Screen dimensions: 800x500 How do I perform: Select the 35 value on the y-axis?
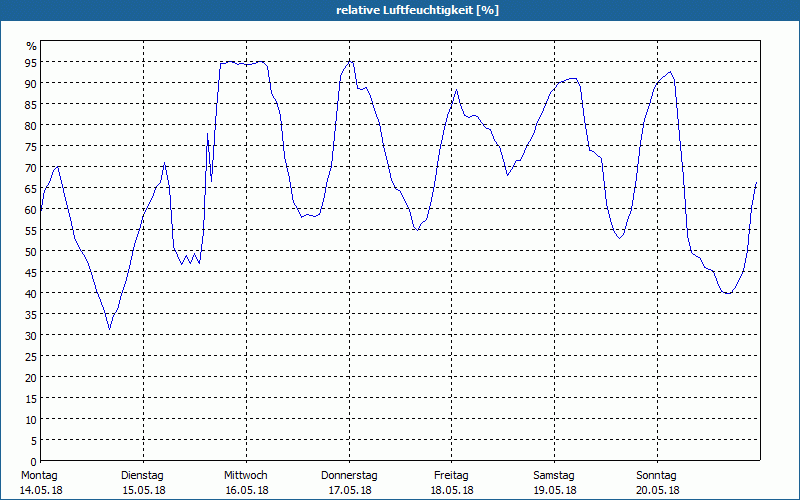coord(31,315)
